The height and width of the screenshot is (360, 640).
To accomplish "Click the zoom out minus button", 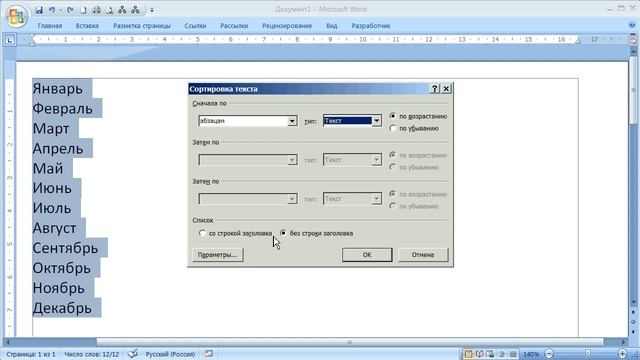I will 549,354.
